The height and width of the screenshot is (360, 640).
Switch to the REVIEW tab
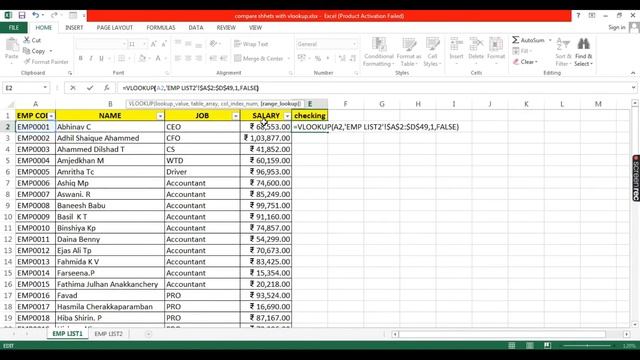click(226, 27)
